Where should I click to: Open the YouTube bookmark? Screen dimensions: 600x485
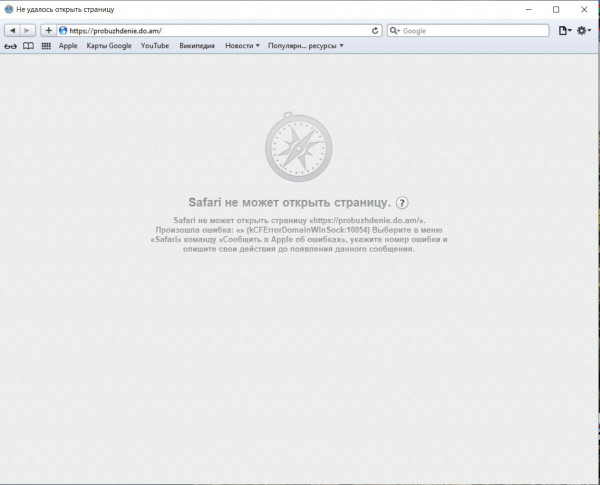click(x=155, y=46)
